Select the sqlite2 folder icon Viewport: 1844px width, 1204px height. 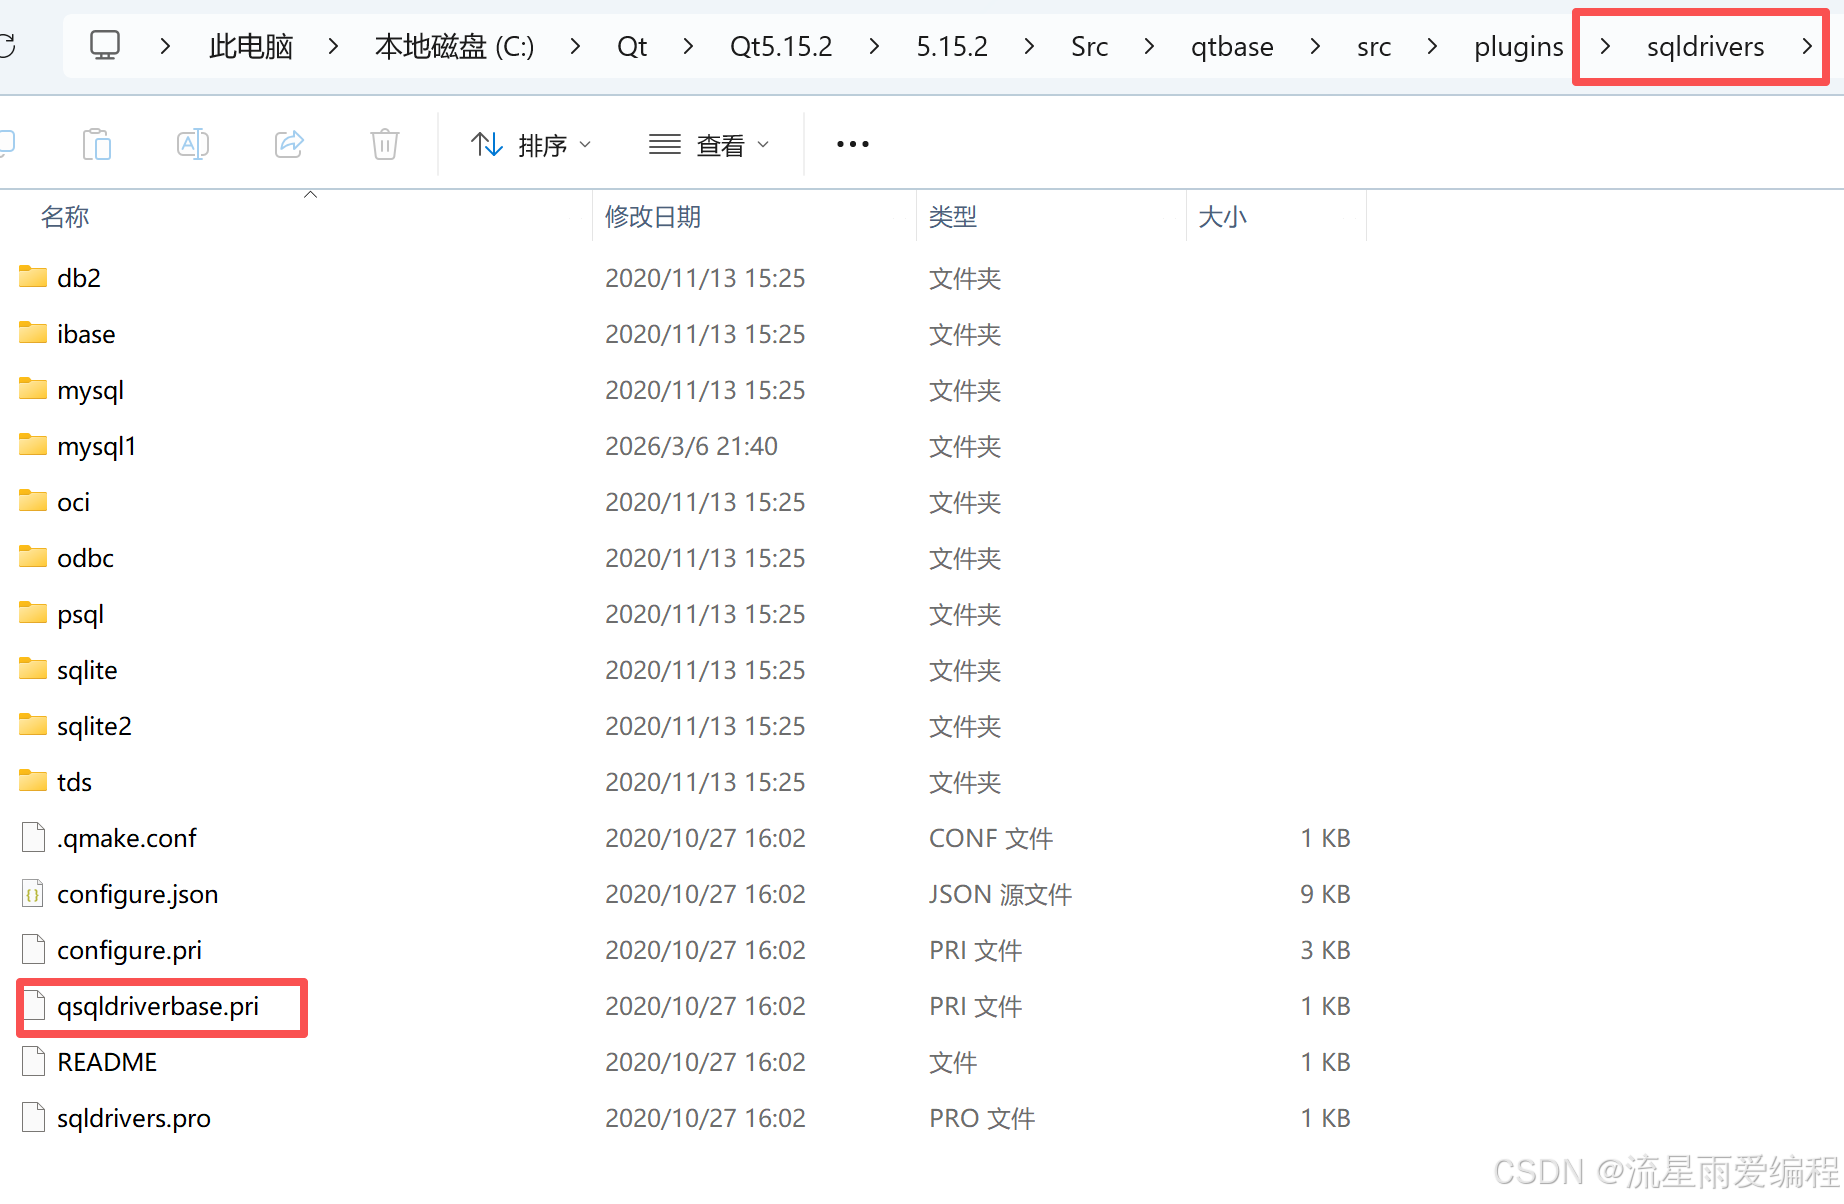click(33, 725)
